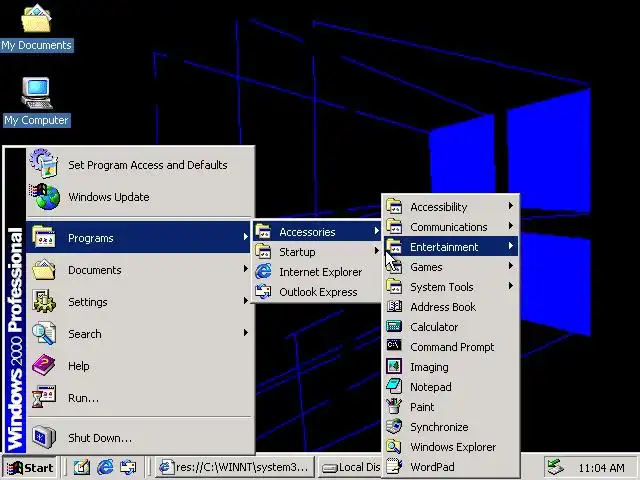Choose Help from the Start menu

tap(139, 365)
